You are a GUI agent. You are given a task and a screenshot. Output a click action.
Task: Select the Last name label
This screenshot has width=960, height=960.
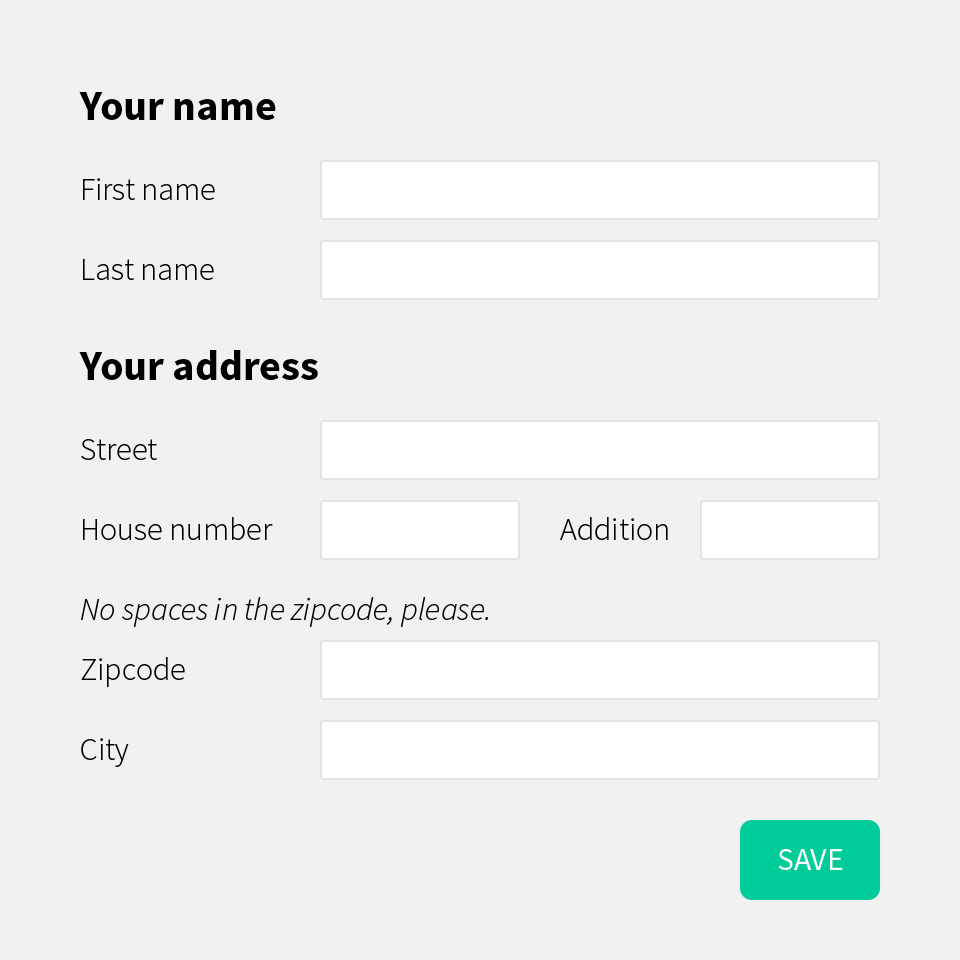[146, 269]
